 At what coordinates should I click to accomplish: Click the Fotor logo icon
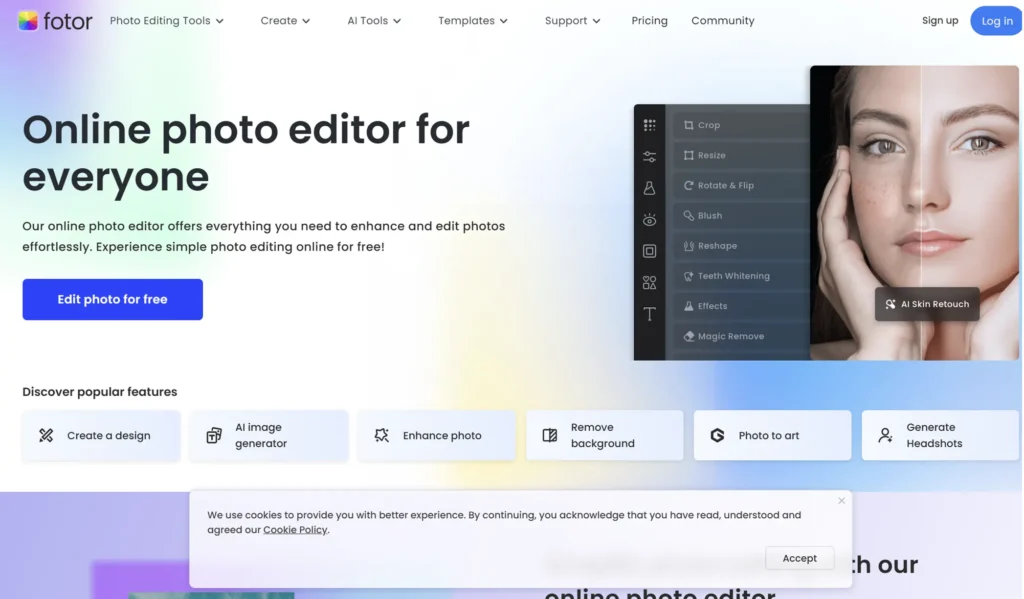[x=28, y=20]
